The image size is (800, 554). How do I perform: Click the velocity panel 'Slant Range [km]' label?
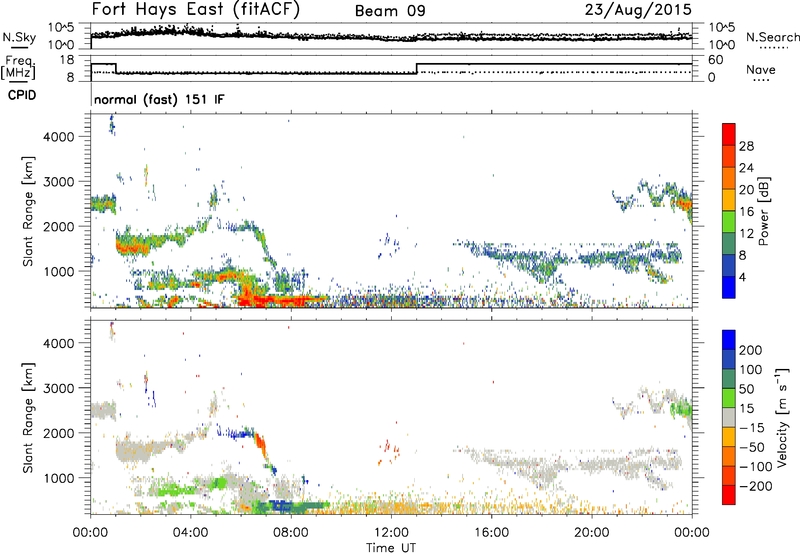click(28, 417)
